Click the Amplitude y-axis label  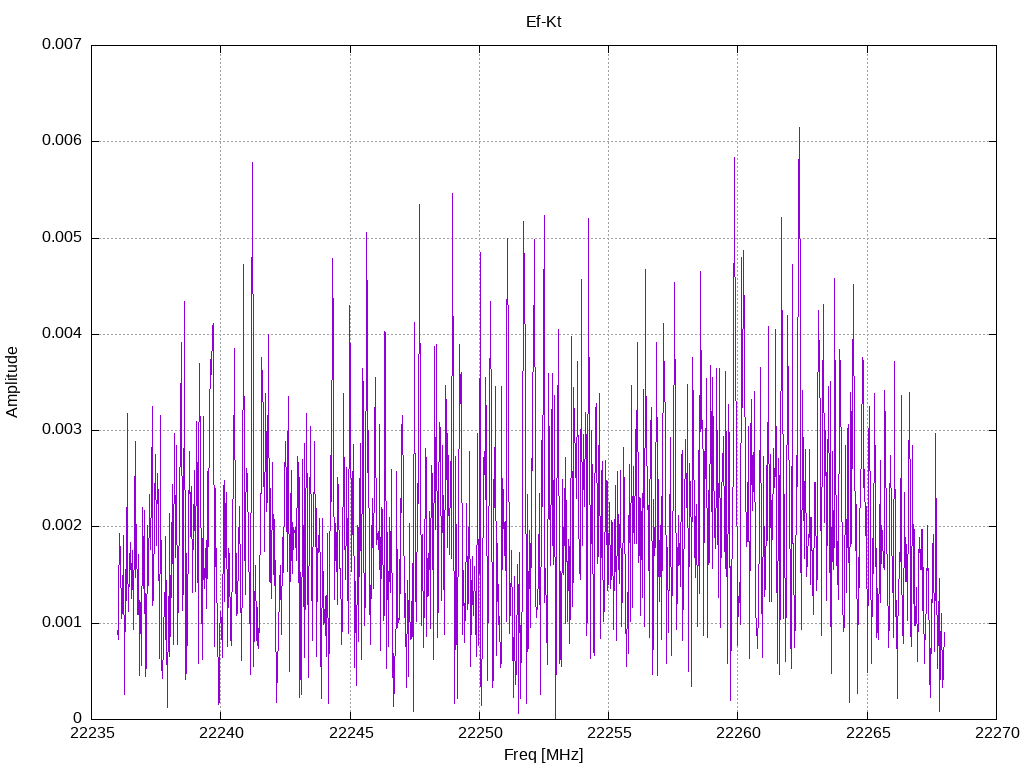[12, 382]
